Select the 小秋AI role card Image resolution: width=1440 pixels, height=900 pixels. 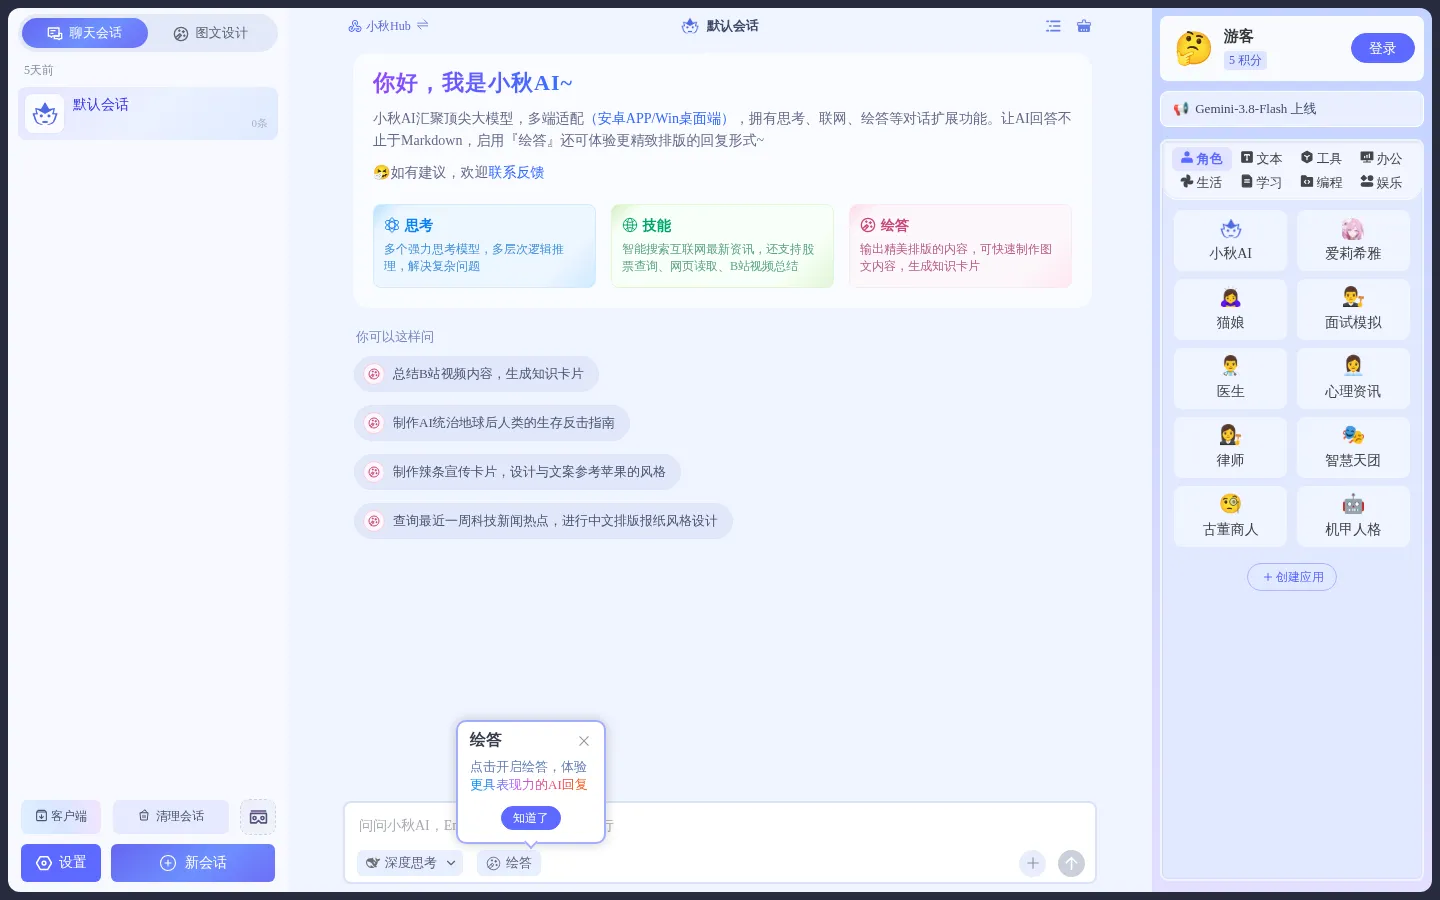point(1230,241)
